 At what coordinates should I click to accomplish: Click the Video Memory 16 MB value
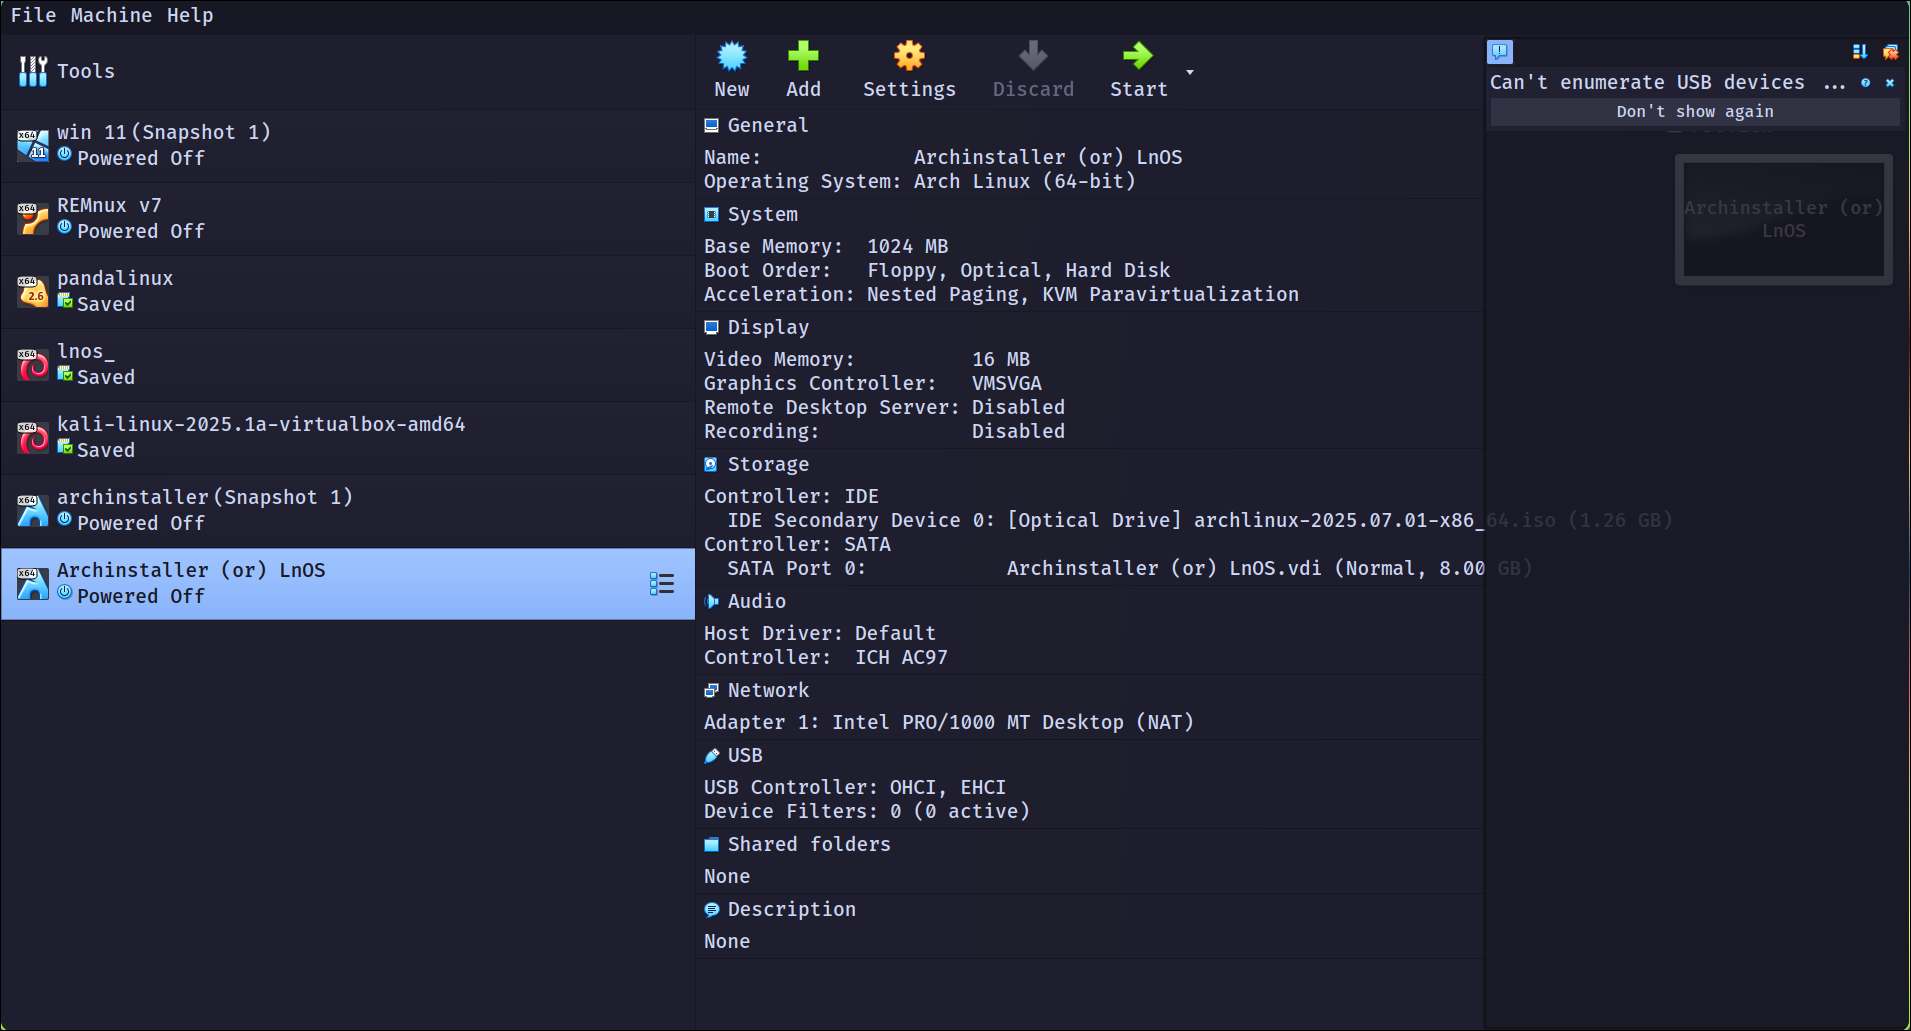tap(1001, 359)
